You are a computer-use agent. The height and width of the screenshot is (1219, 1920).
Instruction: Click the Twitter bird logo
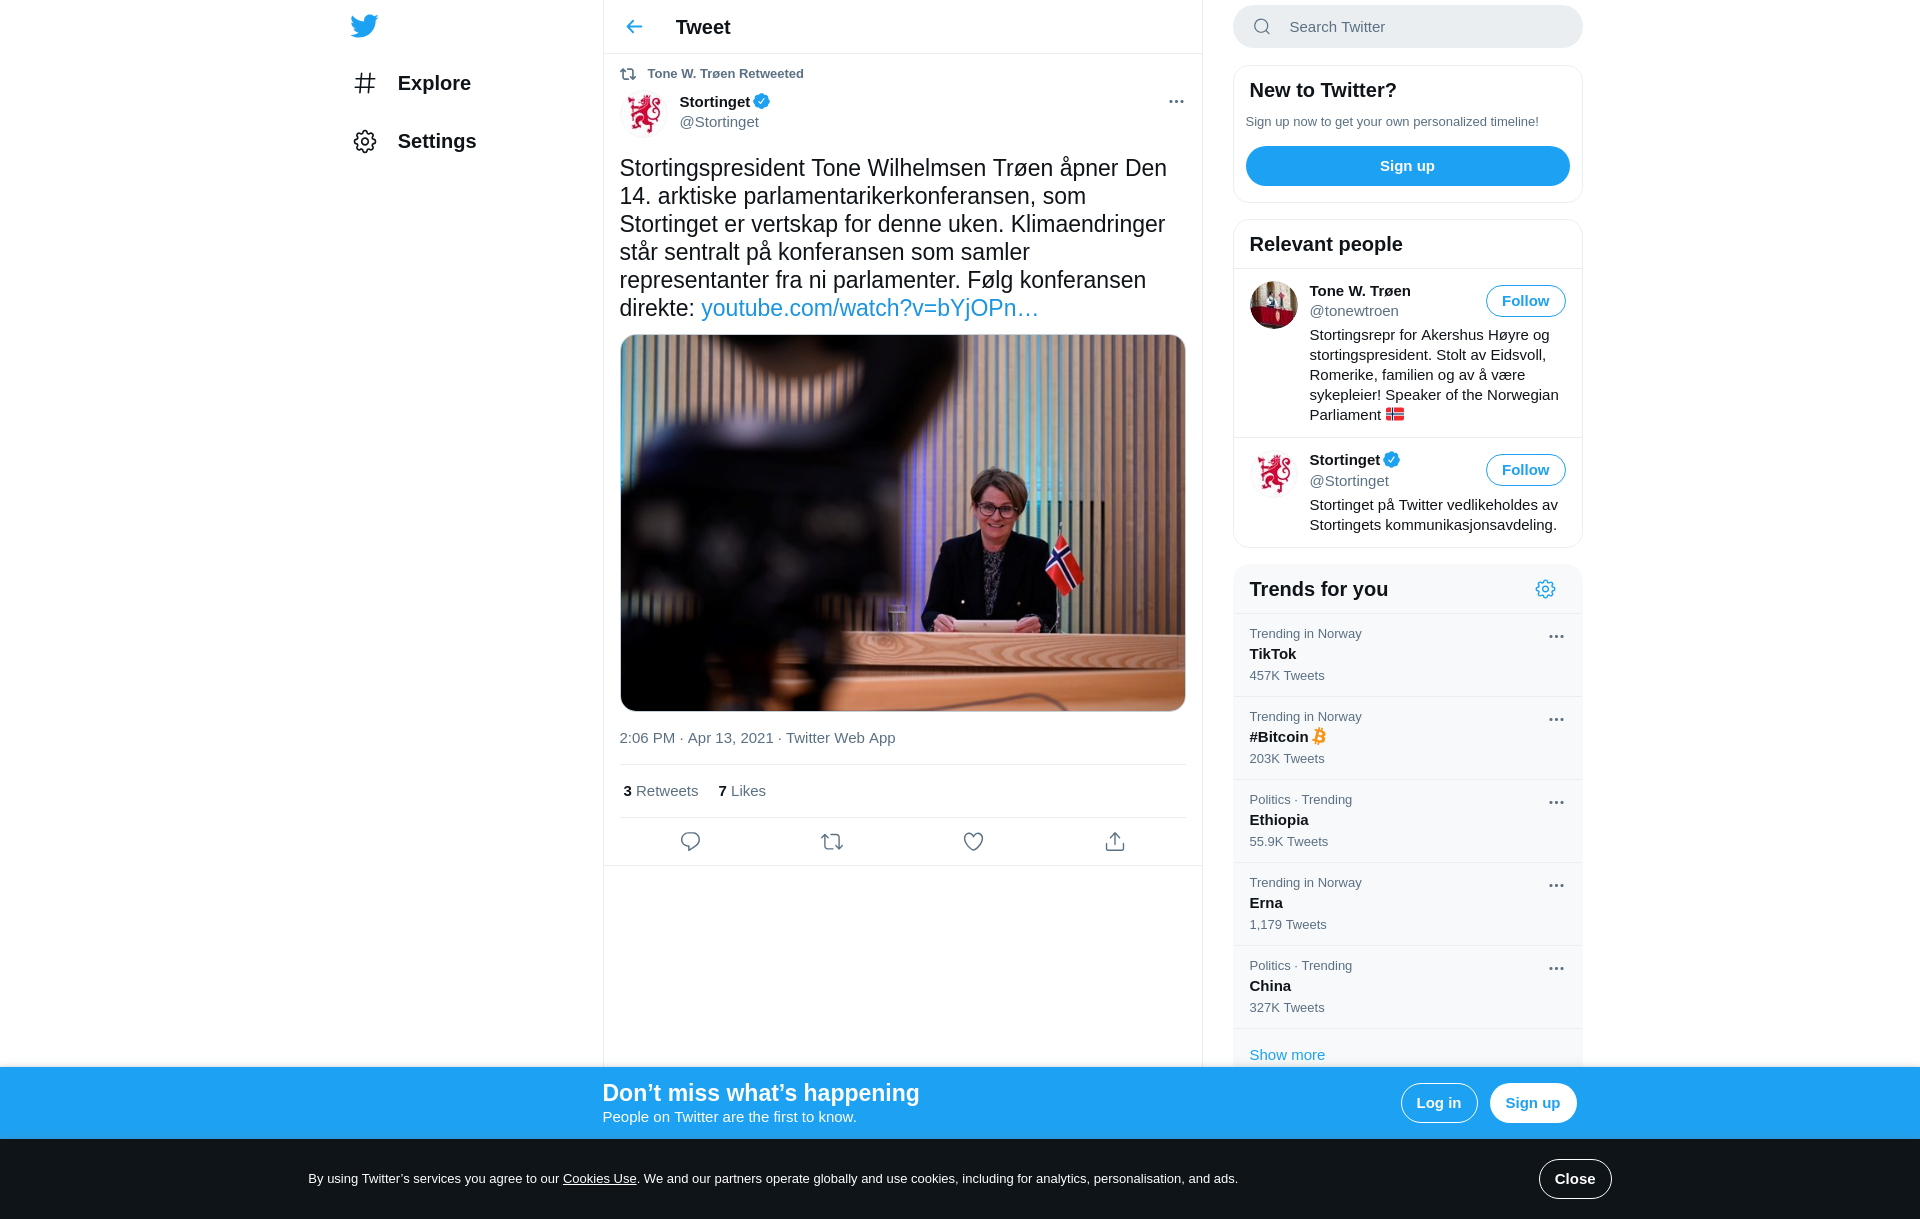click(364, 26)
